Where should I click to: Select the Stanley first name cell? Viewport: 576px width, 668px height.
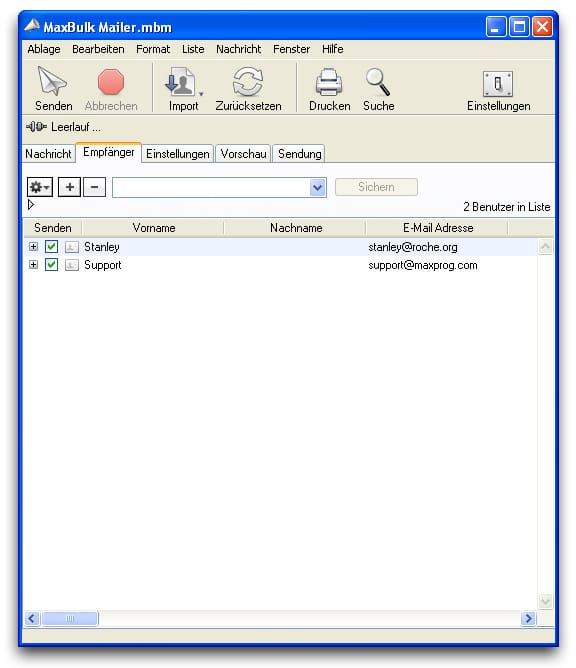click(x=102, y=247)
